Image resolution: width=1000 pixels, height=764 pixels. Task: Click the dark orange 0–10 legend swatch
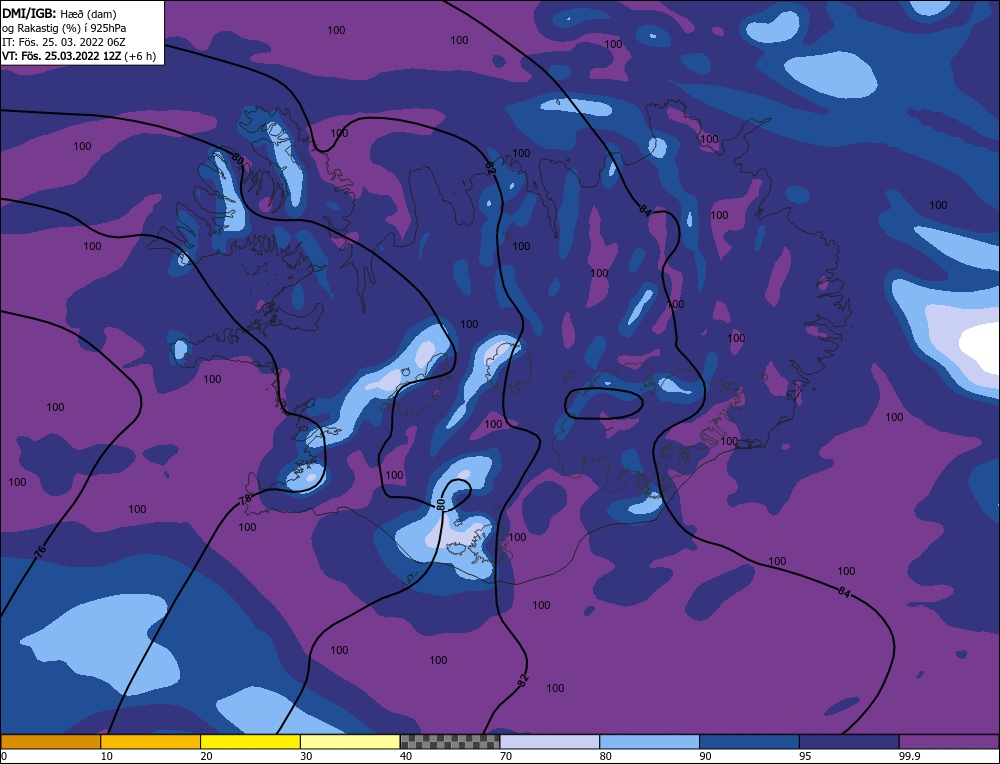[x=50, y=742]
